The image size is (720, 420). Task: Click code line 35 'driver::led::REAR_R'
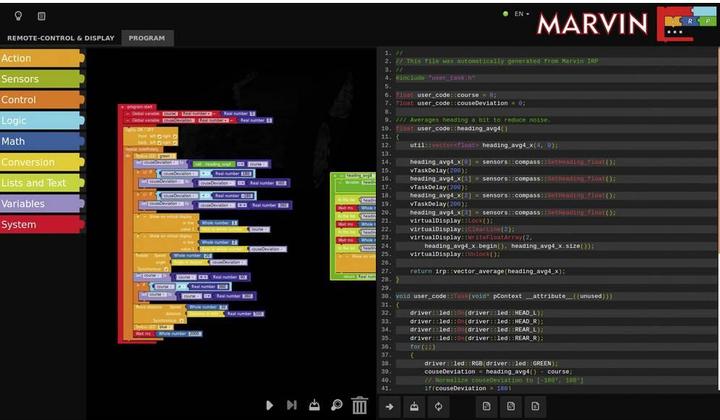pyautogui.click(x=476, y=338)
